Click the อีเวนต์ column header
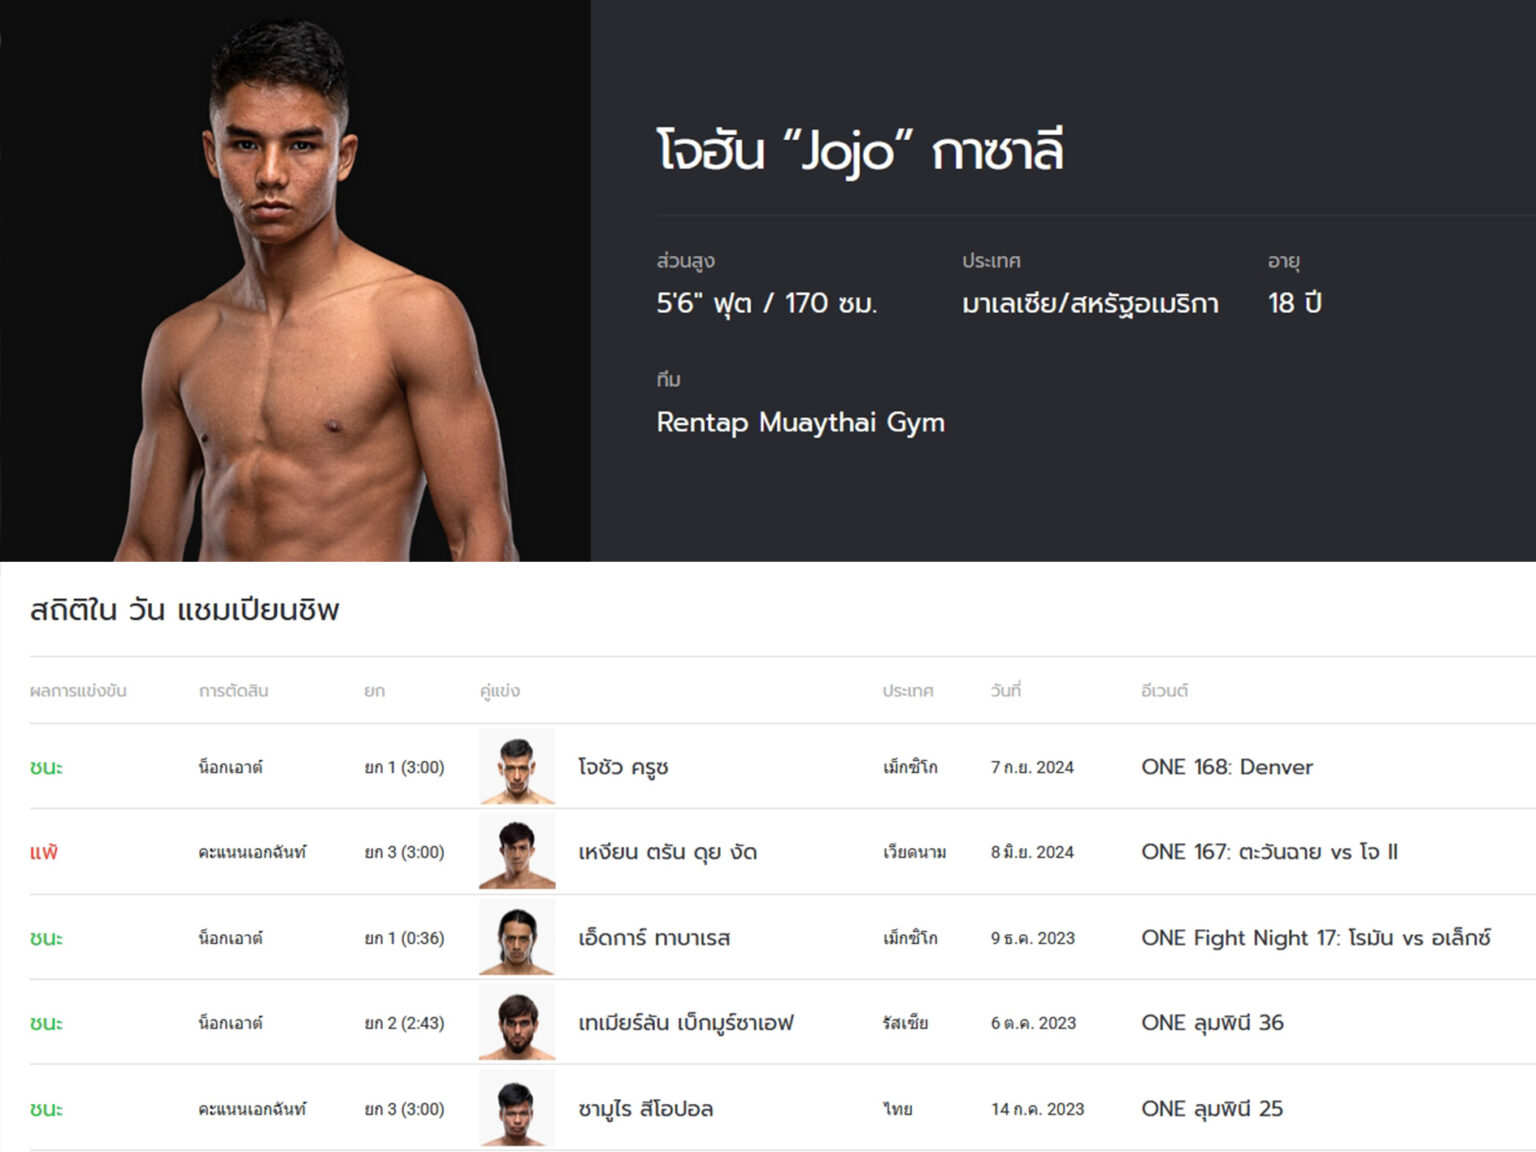Image resolution: width=1536 pixels, height=1152 pixels. [1164, 691]
